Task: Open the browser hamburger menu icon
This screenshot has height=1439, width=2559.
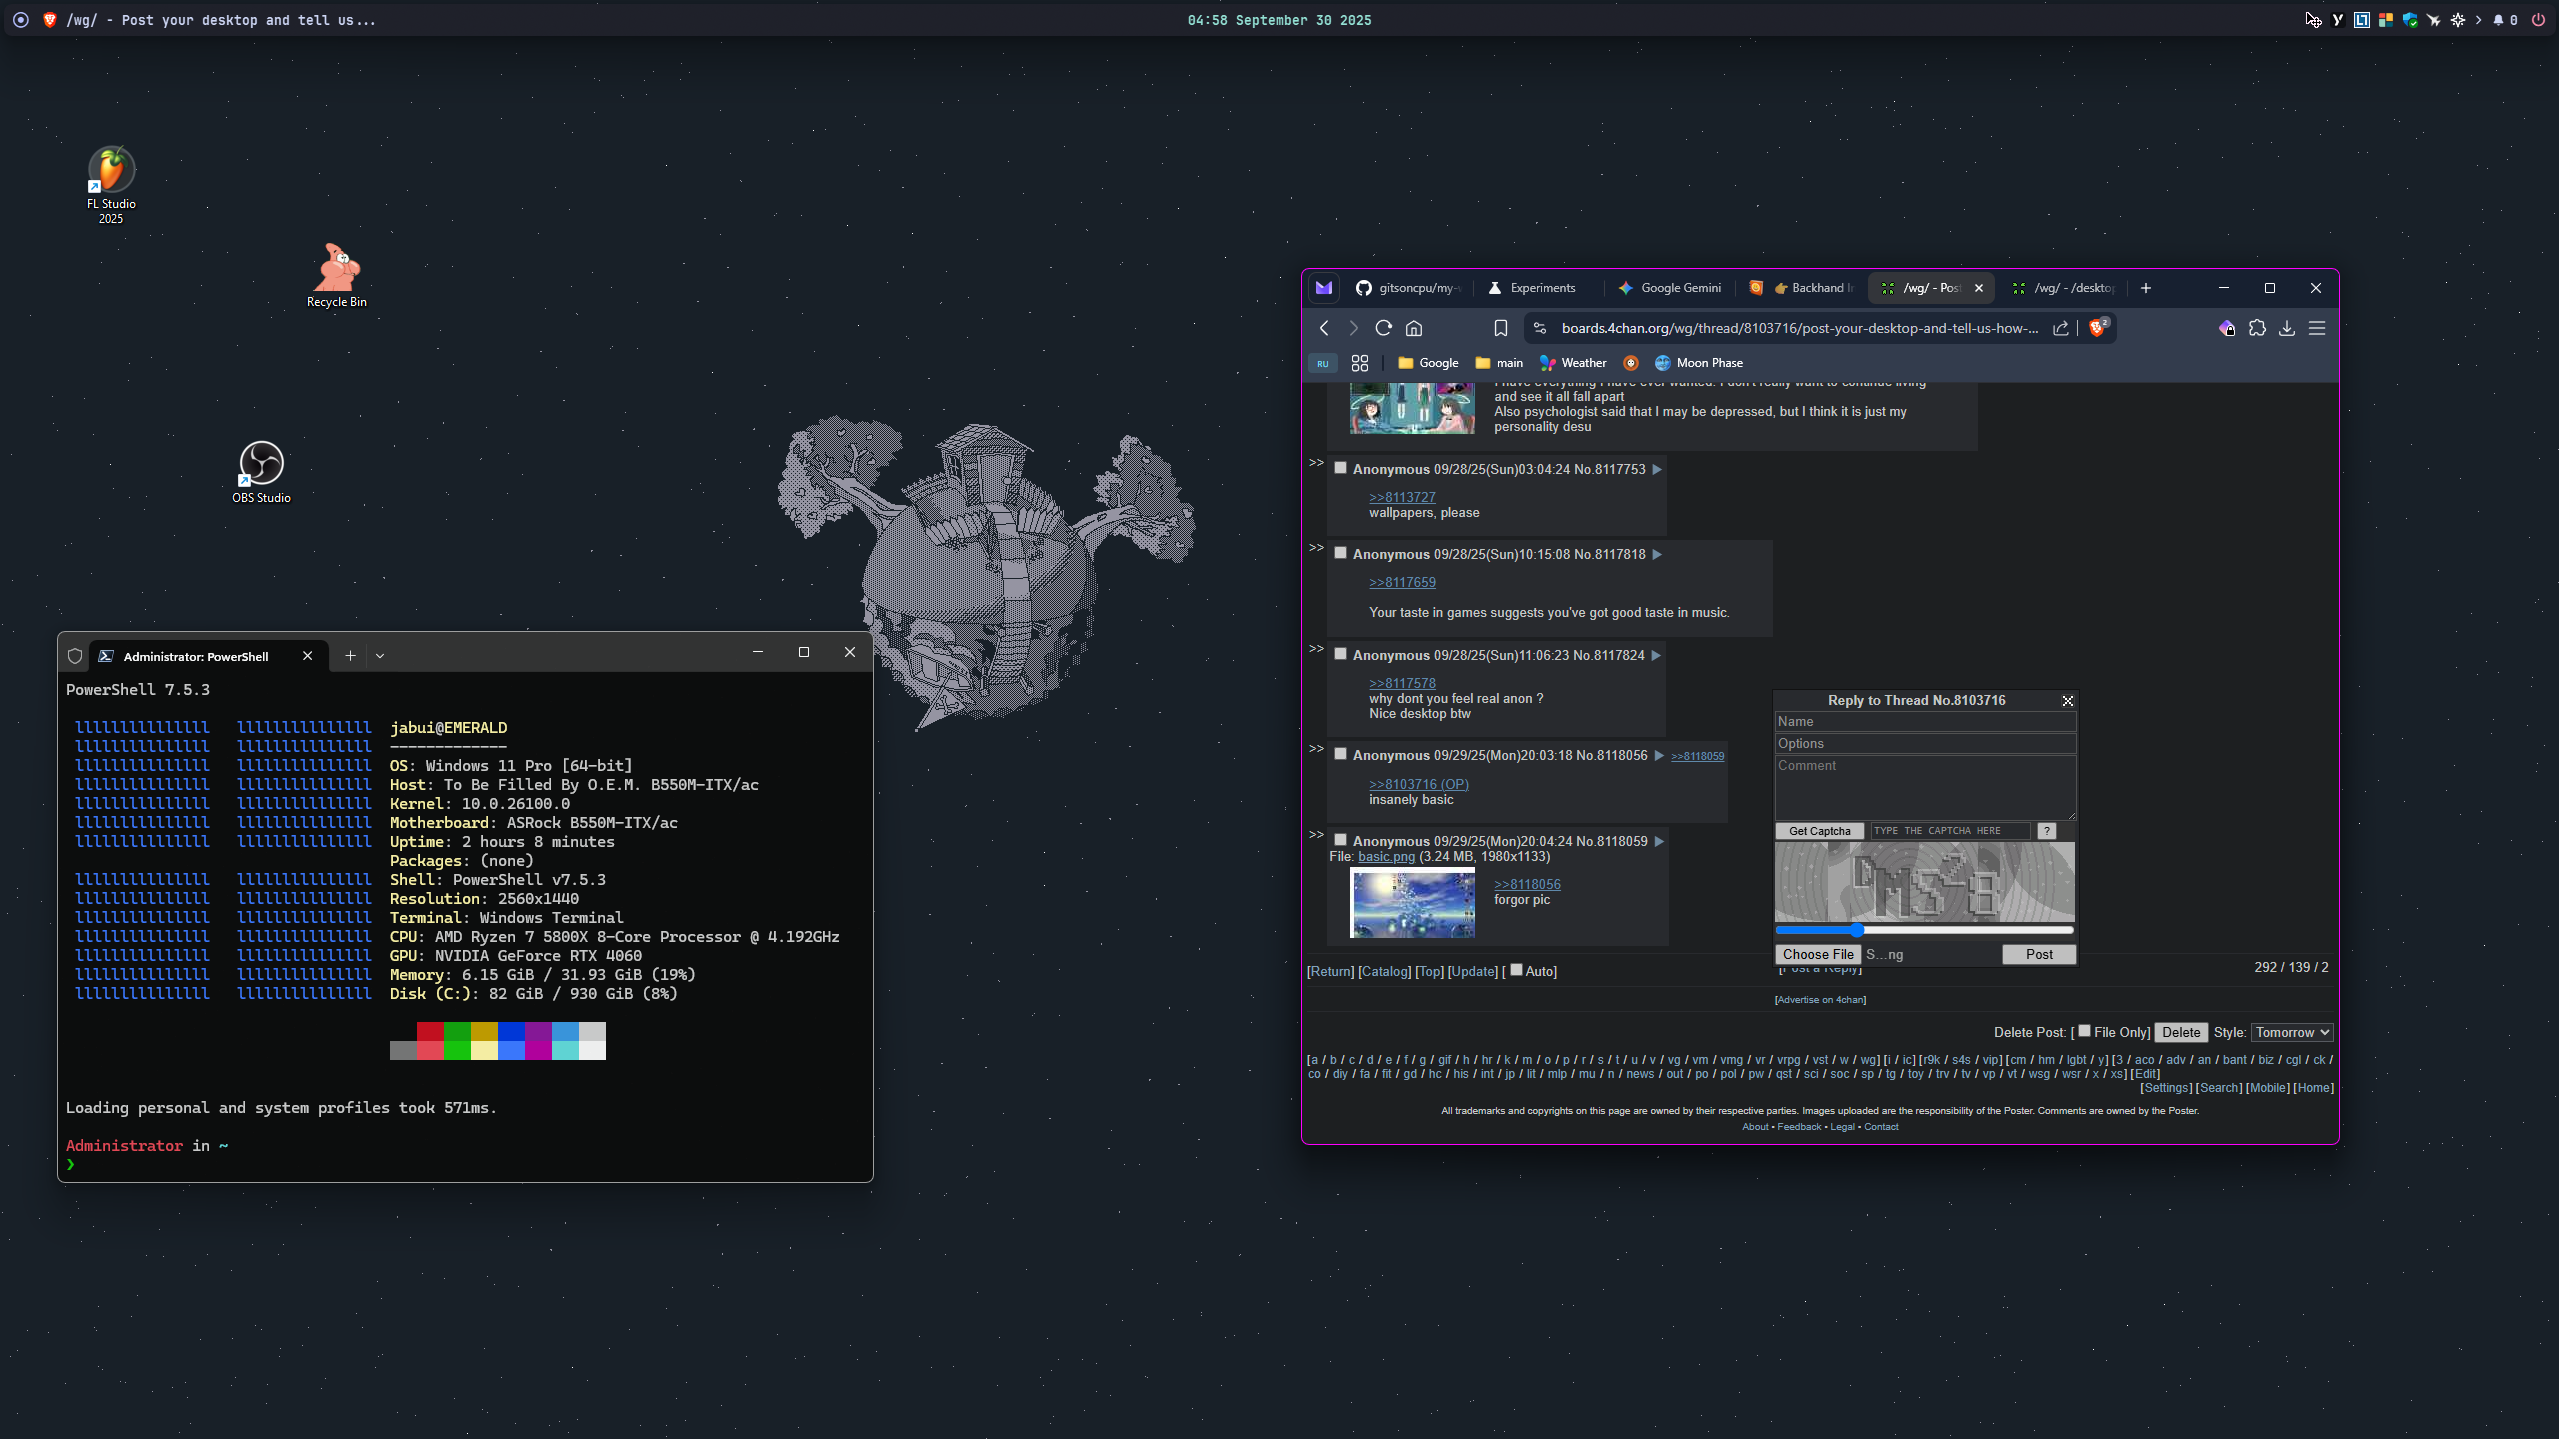Action: click(2317, 328)
